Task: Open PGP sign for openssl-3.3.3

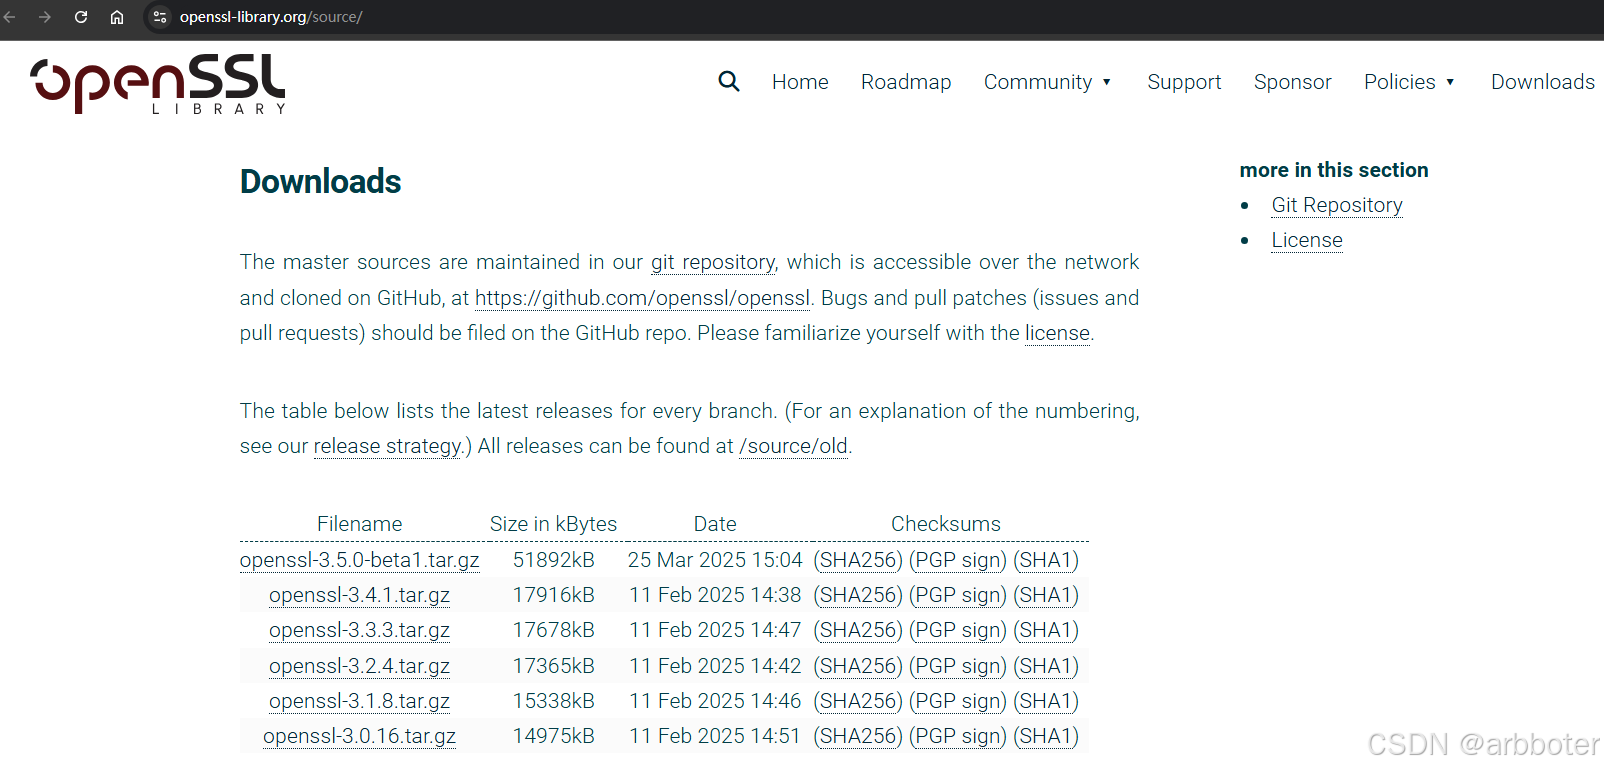Action: [x=958, y=630]
